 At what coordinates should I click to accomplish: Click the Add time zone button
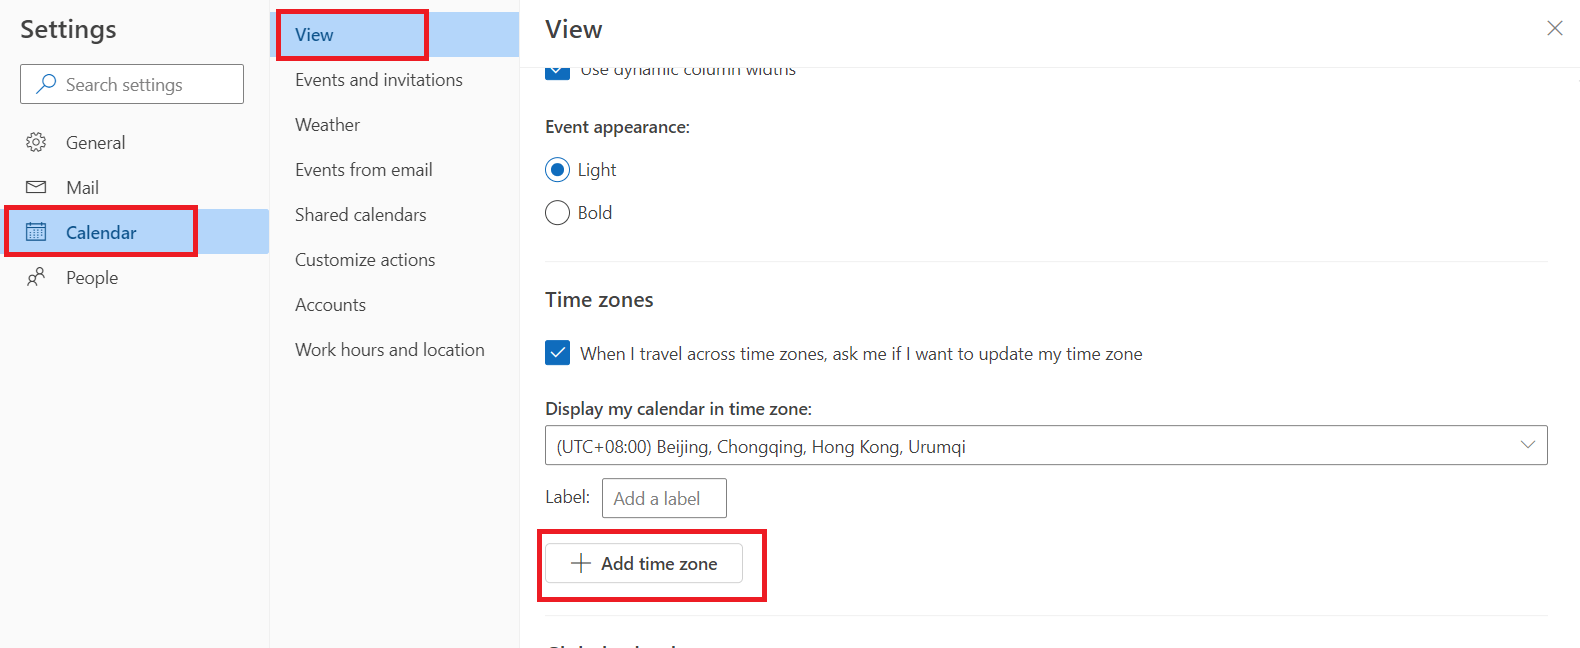coord(644,563)
